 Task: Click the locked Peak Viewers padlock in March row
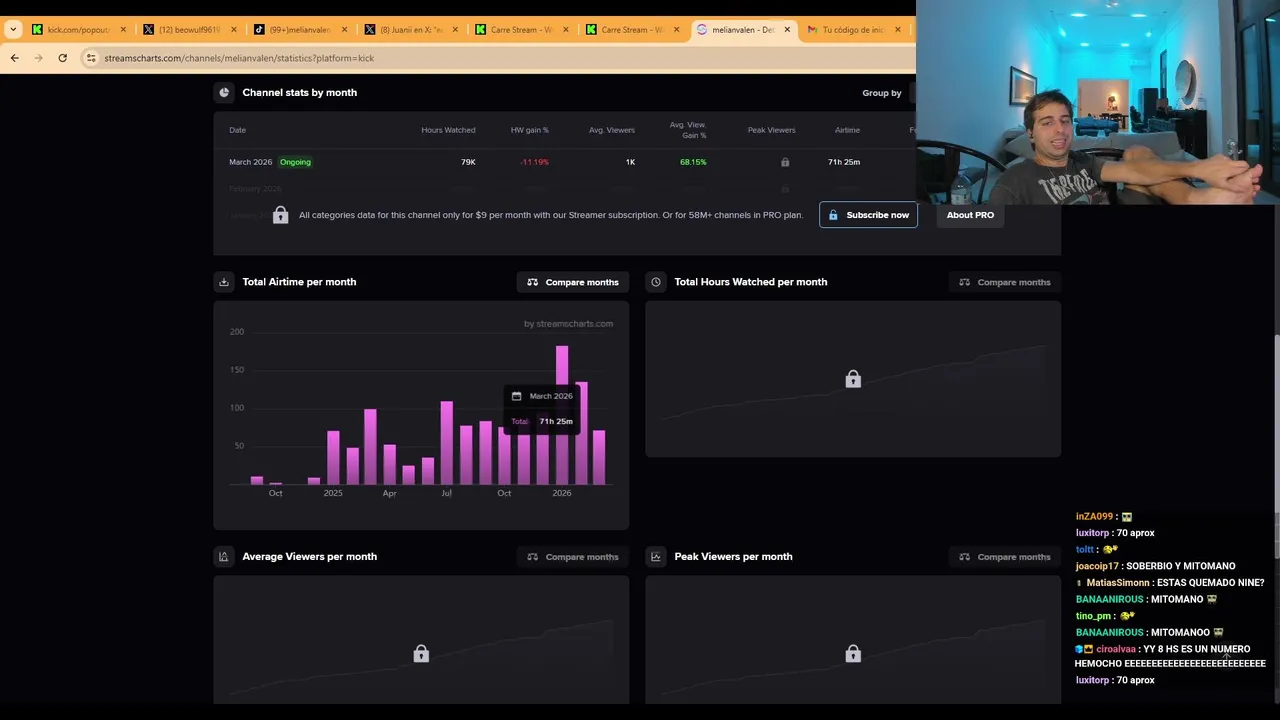pyautogui.click(x=785, y=162)
